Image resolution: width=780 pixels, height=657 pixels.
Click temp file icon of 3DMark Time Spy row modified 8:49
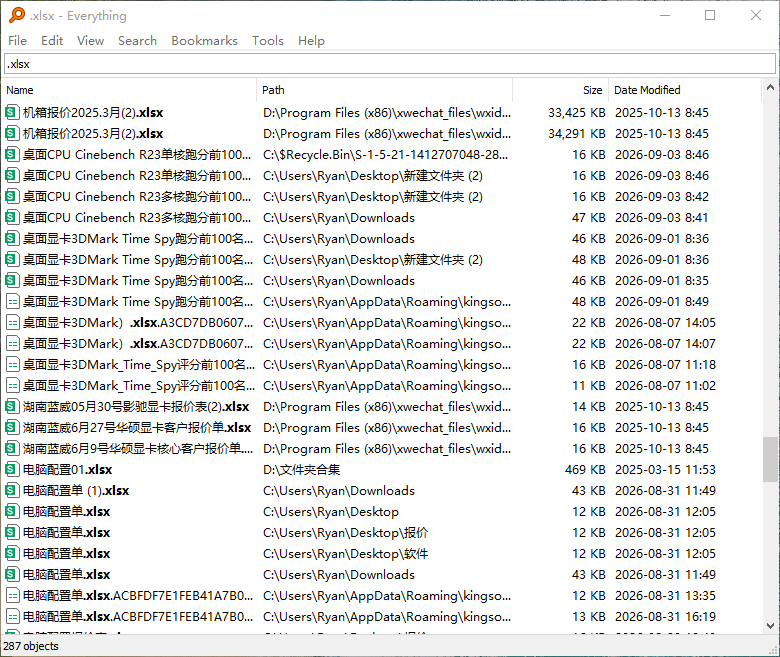click(12, 301)
